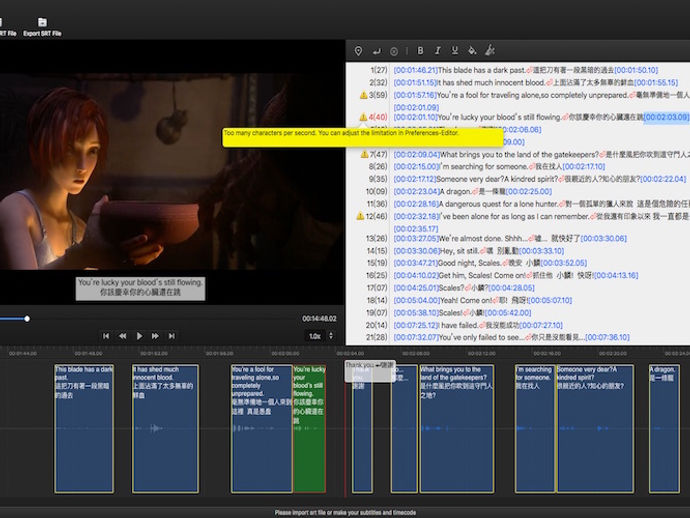Select text 'I have failed.' on line 20
Screen dimensions: 690x518
pos(459,325)
